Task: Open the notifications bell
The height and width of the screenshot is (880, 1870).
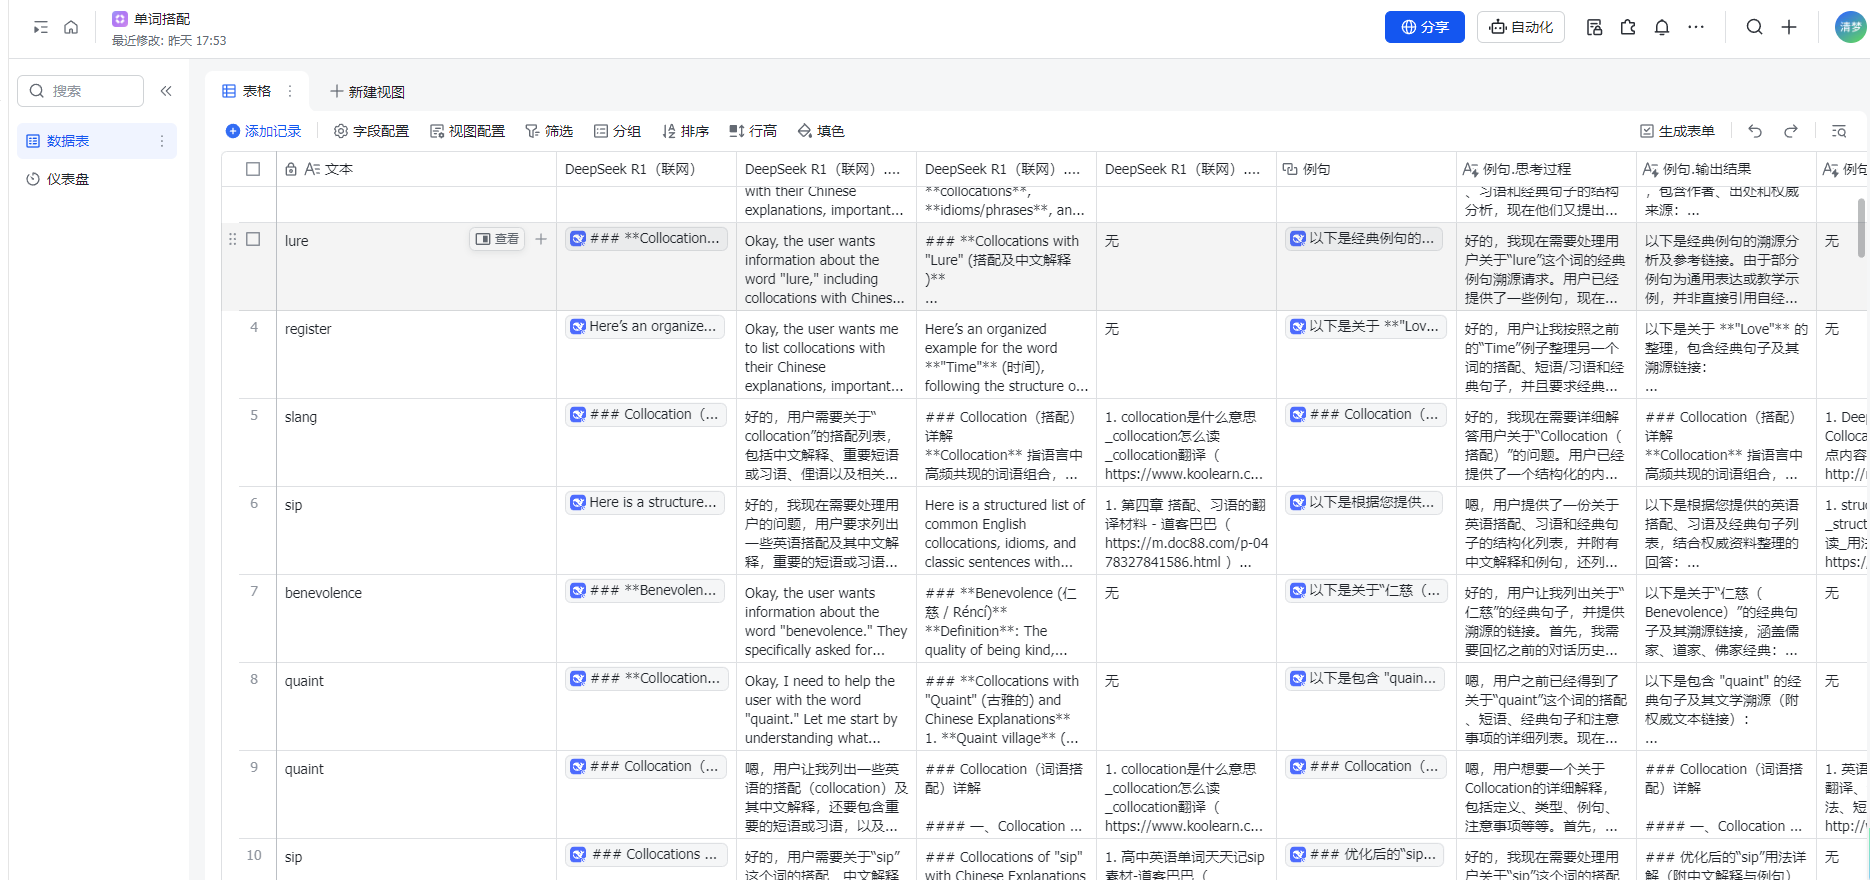Action: (1662, 28)
